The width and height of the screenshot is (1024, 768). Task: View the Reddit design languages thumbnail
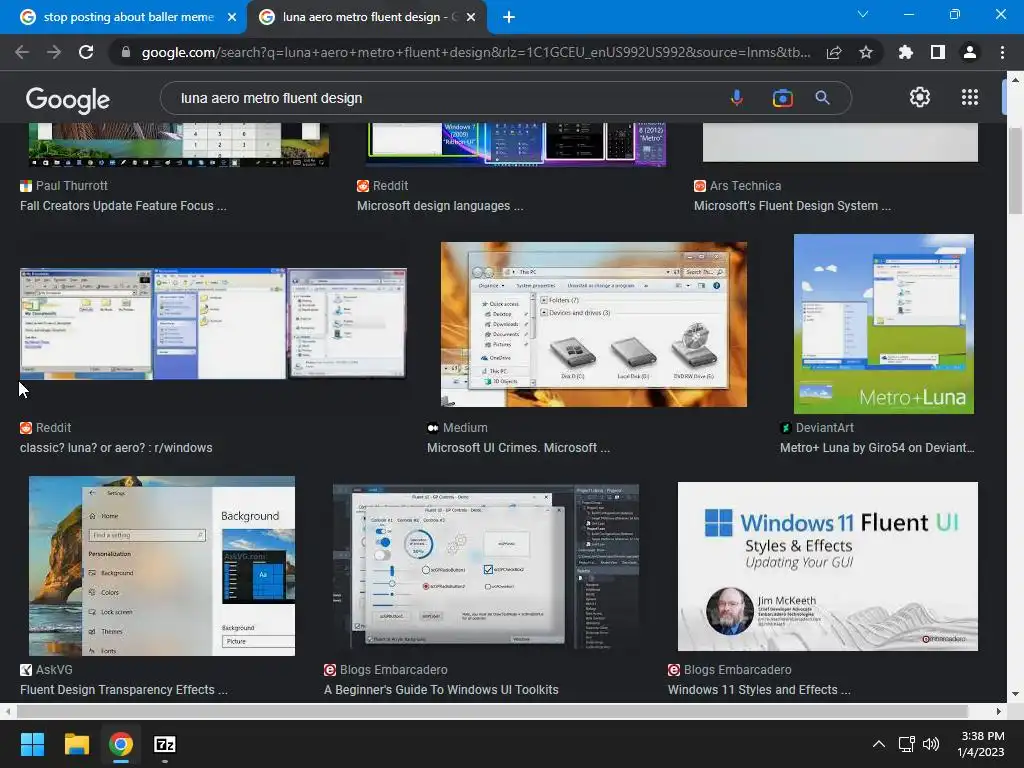(516, 145)
